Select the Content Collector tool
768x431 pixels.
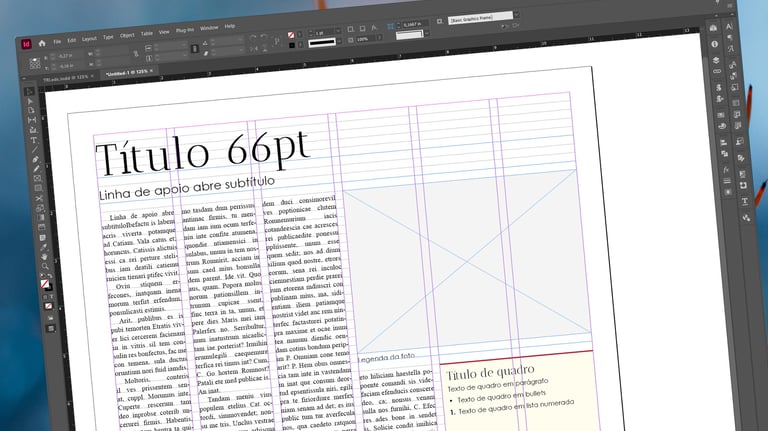click(33, 130)
